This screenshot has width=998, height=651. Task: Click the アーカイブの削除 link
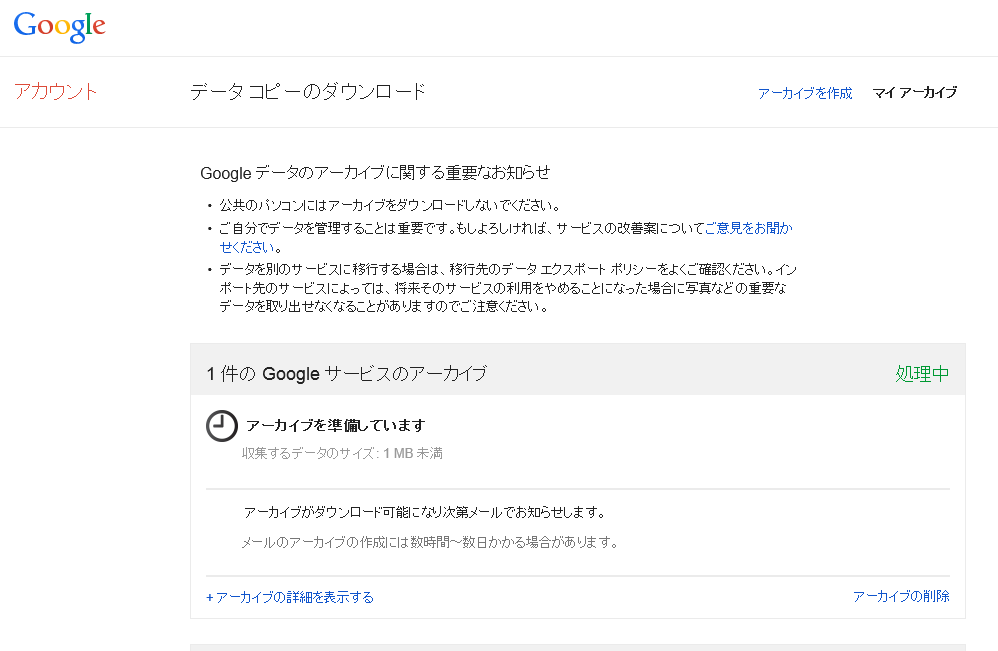pos(901,596)
